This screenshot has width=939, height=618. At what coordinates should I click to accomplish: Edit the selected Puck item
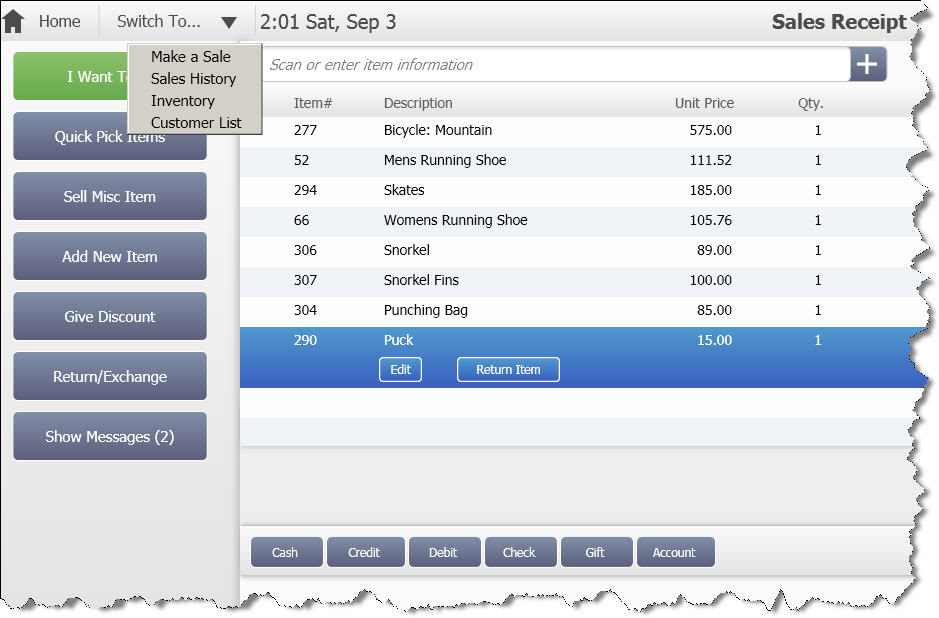400,370
